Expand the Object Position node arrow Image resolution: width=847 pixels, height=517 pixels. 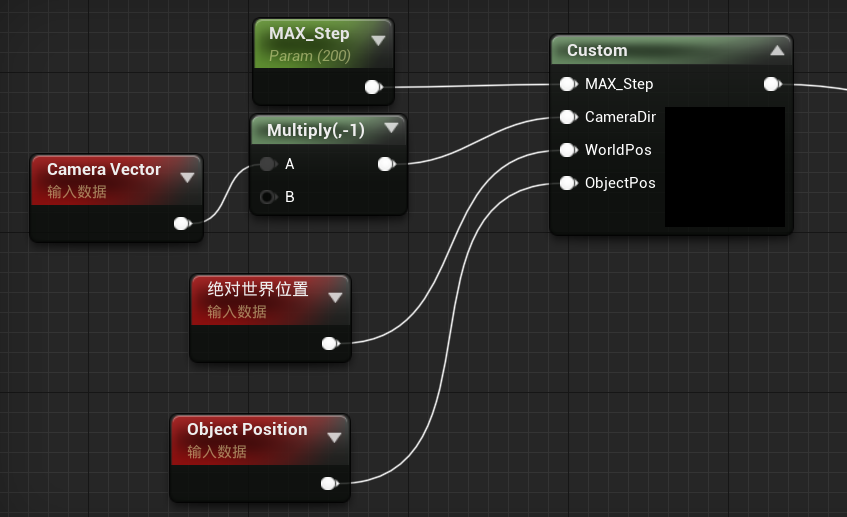[x=334, y=438]
